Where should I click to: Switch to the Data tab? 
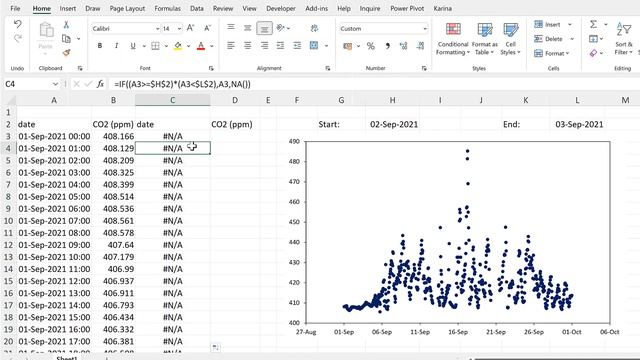click(196, 8)
